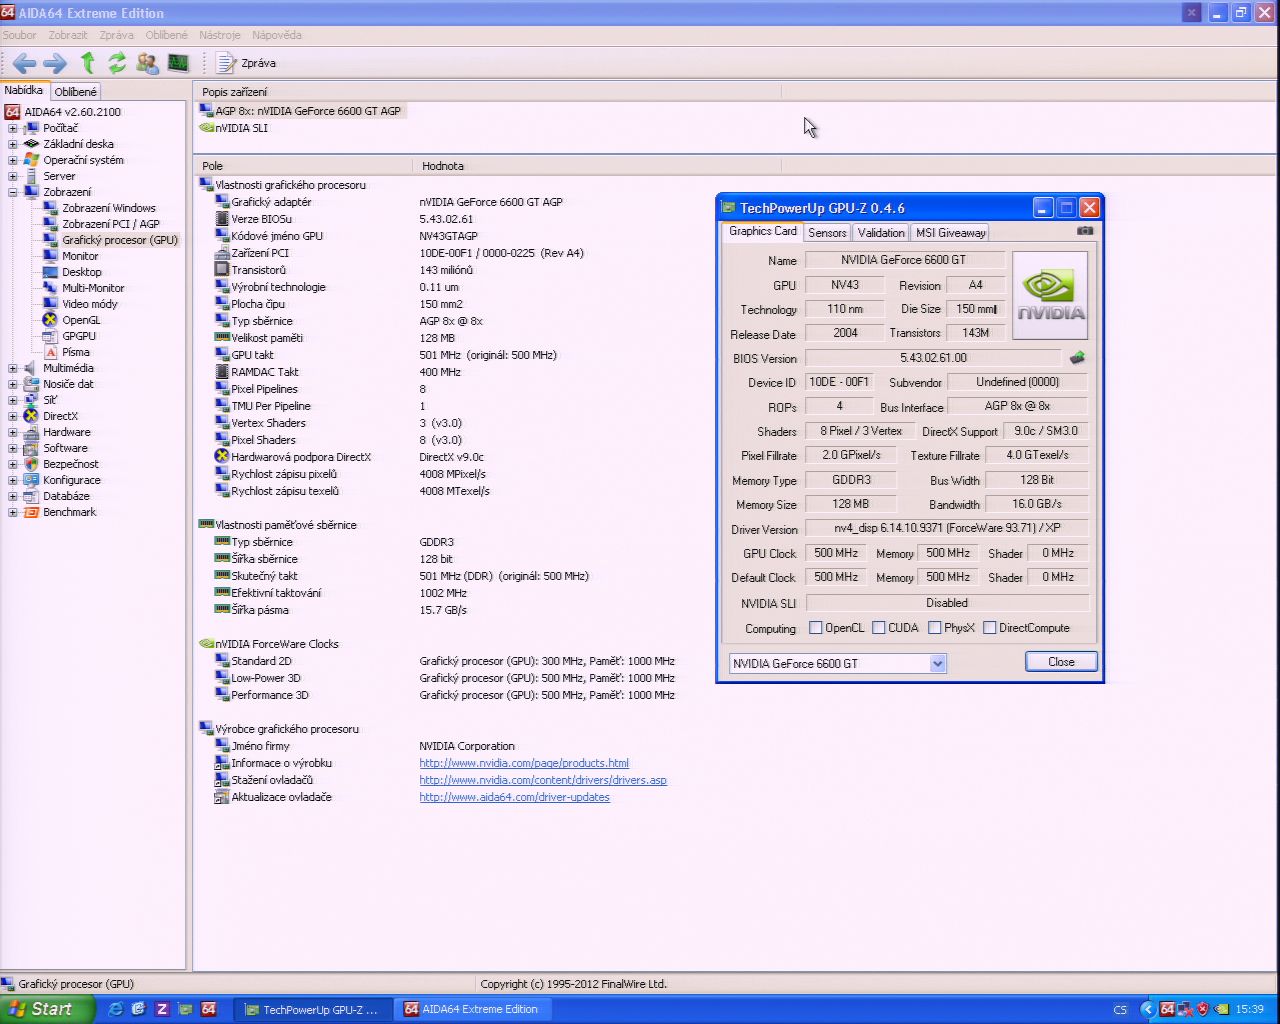Select Zobrazení Windows in the tree
This screenshot has height=1024, width=1280.
tap(109, 208)
